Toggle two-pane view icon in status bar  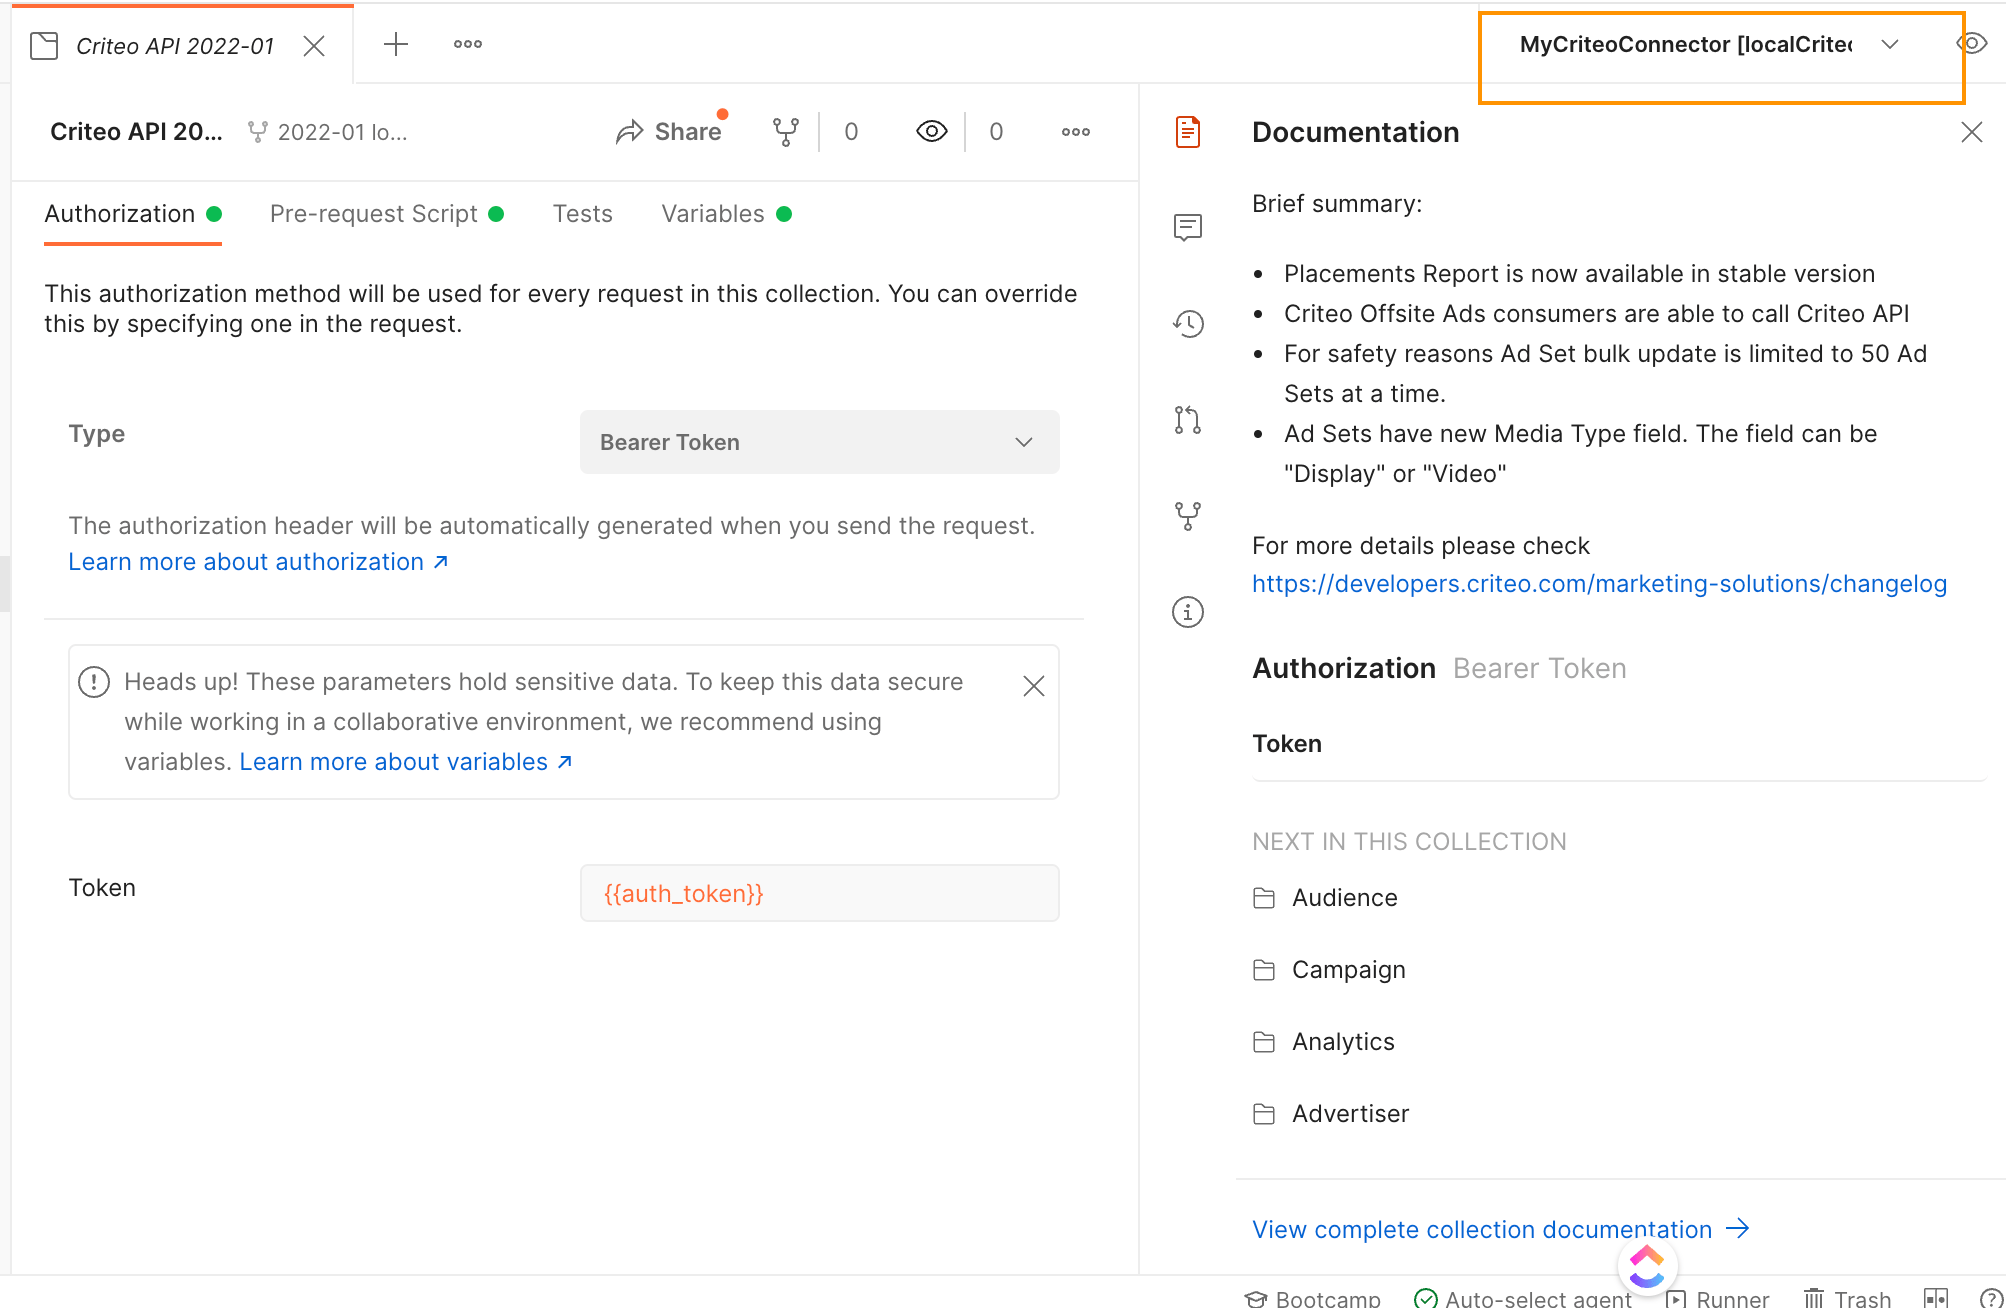(x=1936, y=1298)
